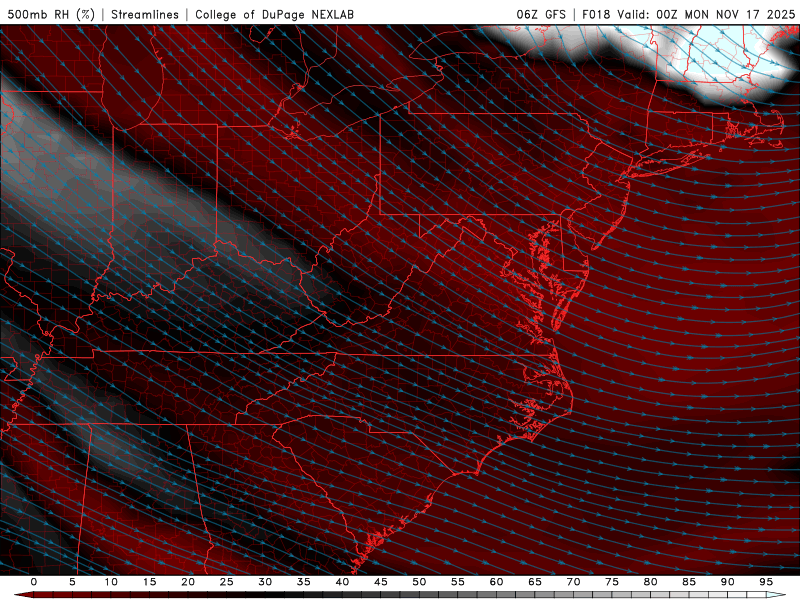
Task: Click the 20 value on the color scale
Action: tap(188, 582)
